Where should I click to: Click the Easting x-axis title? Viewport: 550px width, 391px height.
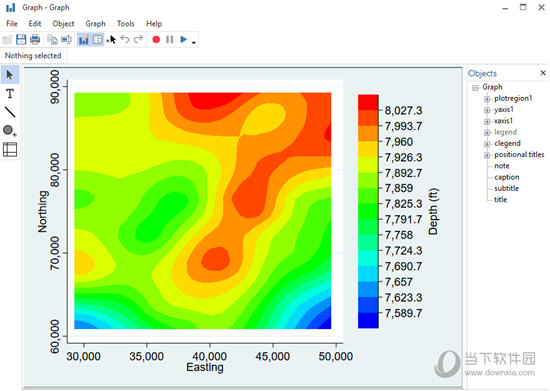pos(204,367)
